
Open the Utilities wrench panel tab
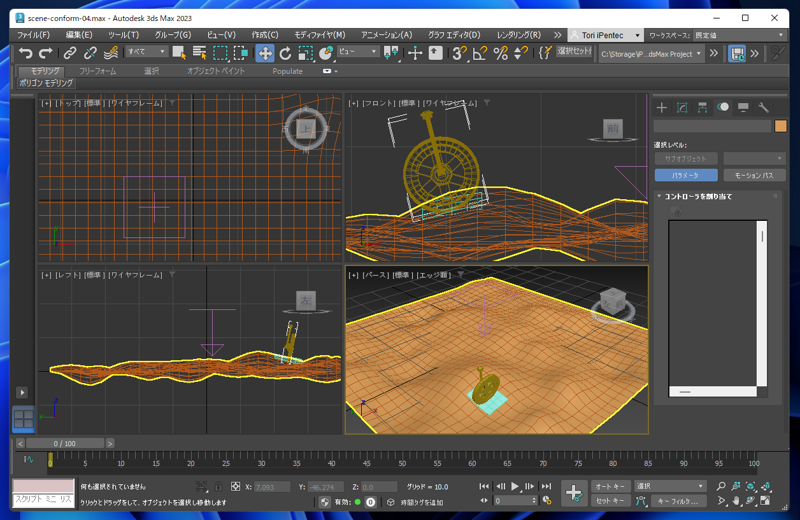(x=763, y=107)
